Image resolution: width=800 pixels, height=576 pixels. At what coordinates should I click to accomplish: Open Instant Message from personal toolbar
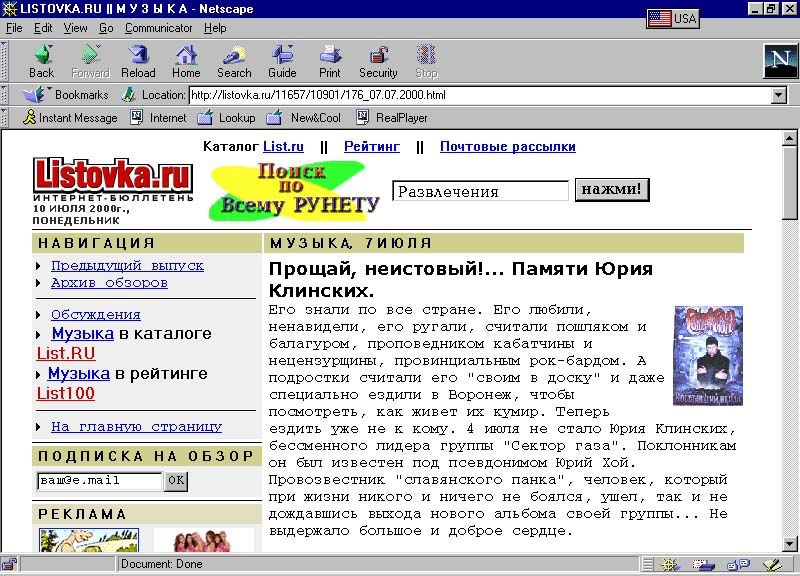pyautogui.click(x=70, y=118)
